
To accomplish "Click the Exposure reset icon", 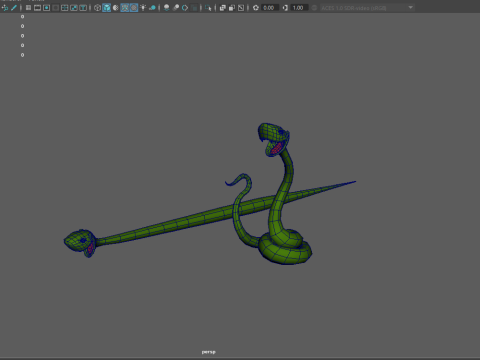I will (256, 8).
